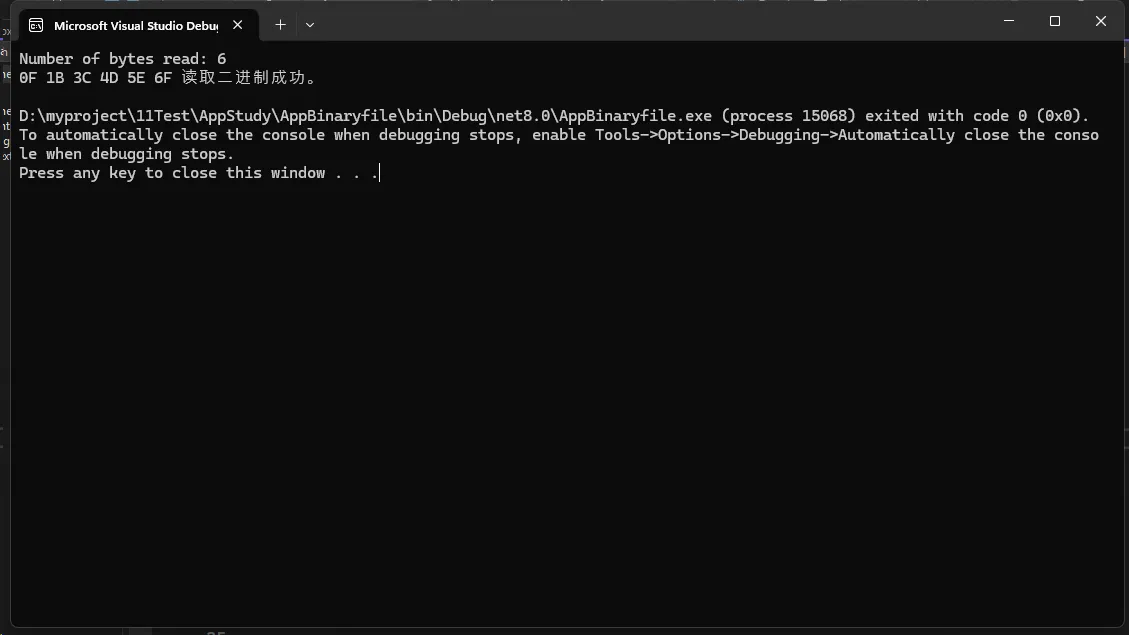This screenshot has height=635, width=1129.
Task: Click the hex output '0F 1B 3C 4D 5E 6F'
Action: [95, 78]
